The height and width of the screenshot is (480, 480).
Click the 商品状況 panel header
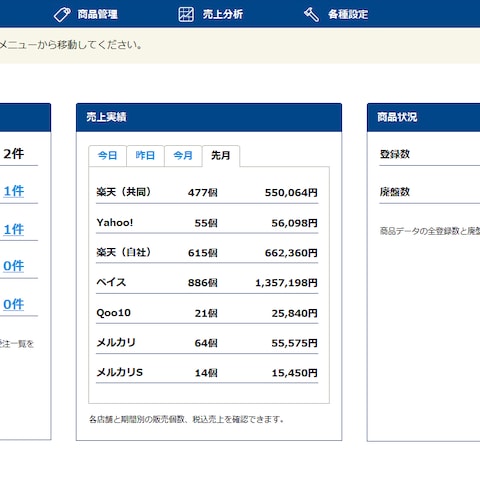point(424,117)
